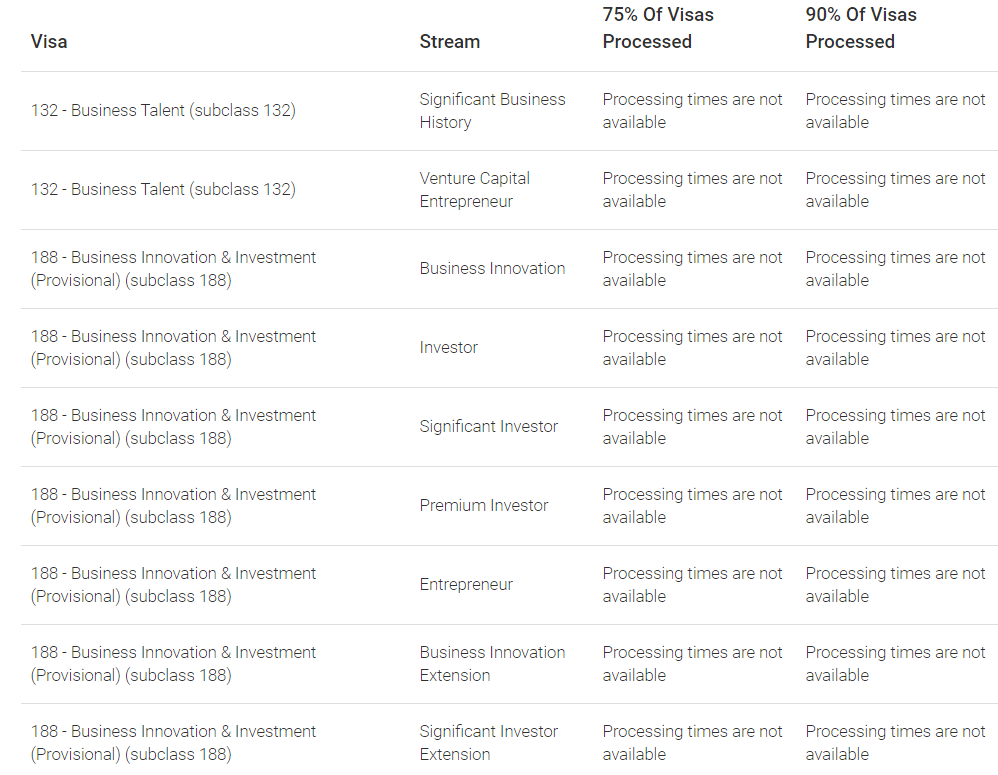The width and height of the screenshot is (998, 775).
Task: Select the Significant Investor Extension stream cell
Action: click(488, 743)
